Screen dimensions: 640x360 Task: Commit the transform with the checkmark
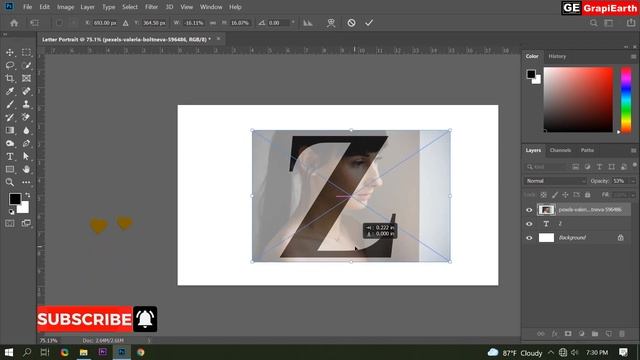coord(369,23)
